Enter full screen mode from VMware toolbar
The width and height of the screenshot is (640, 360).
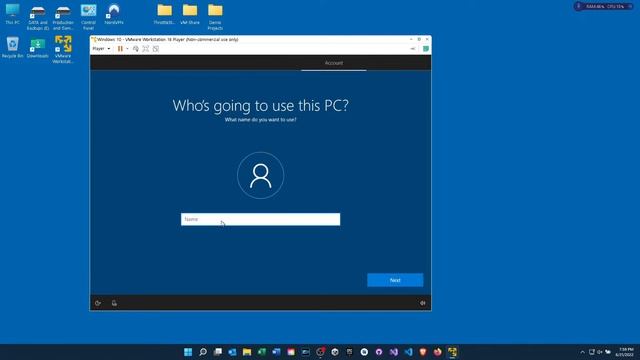[x=146, y=49]
